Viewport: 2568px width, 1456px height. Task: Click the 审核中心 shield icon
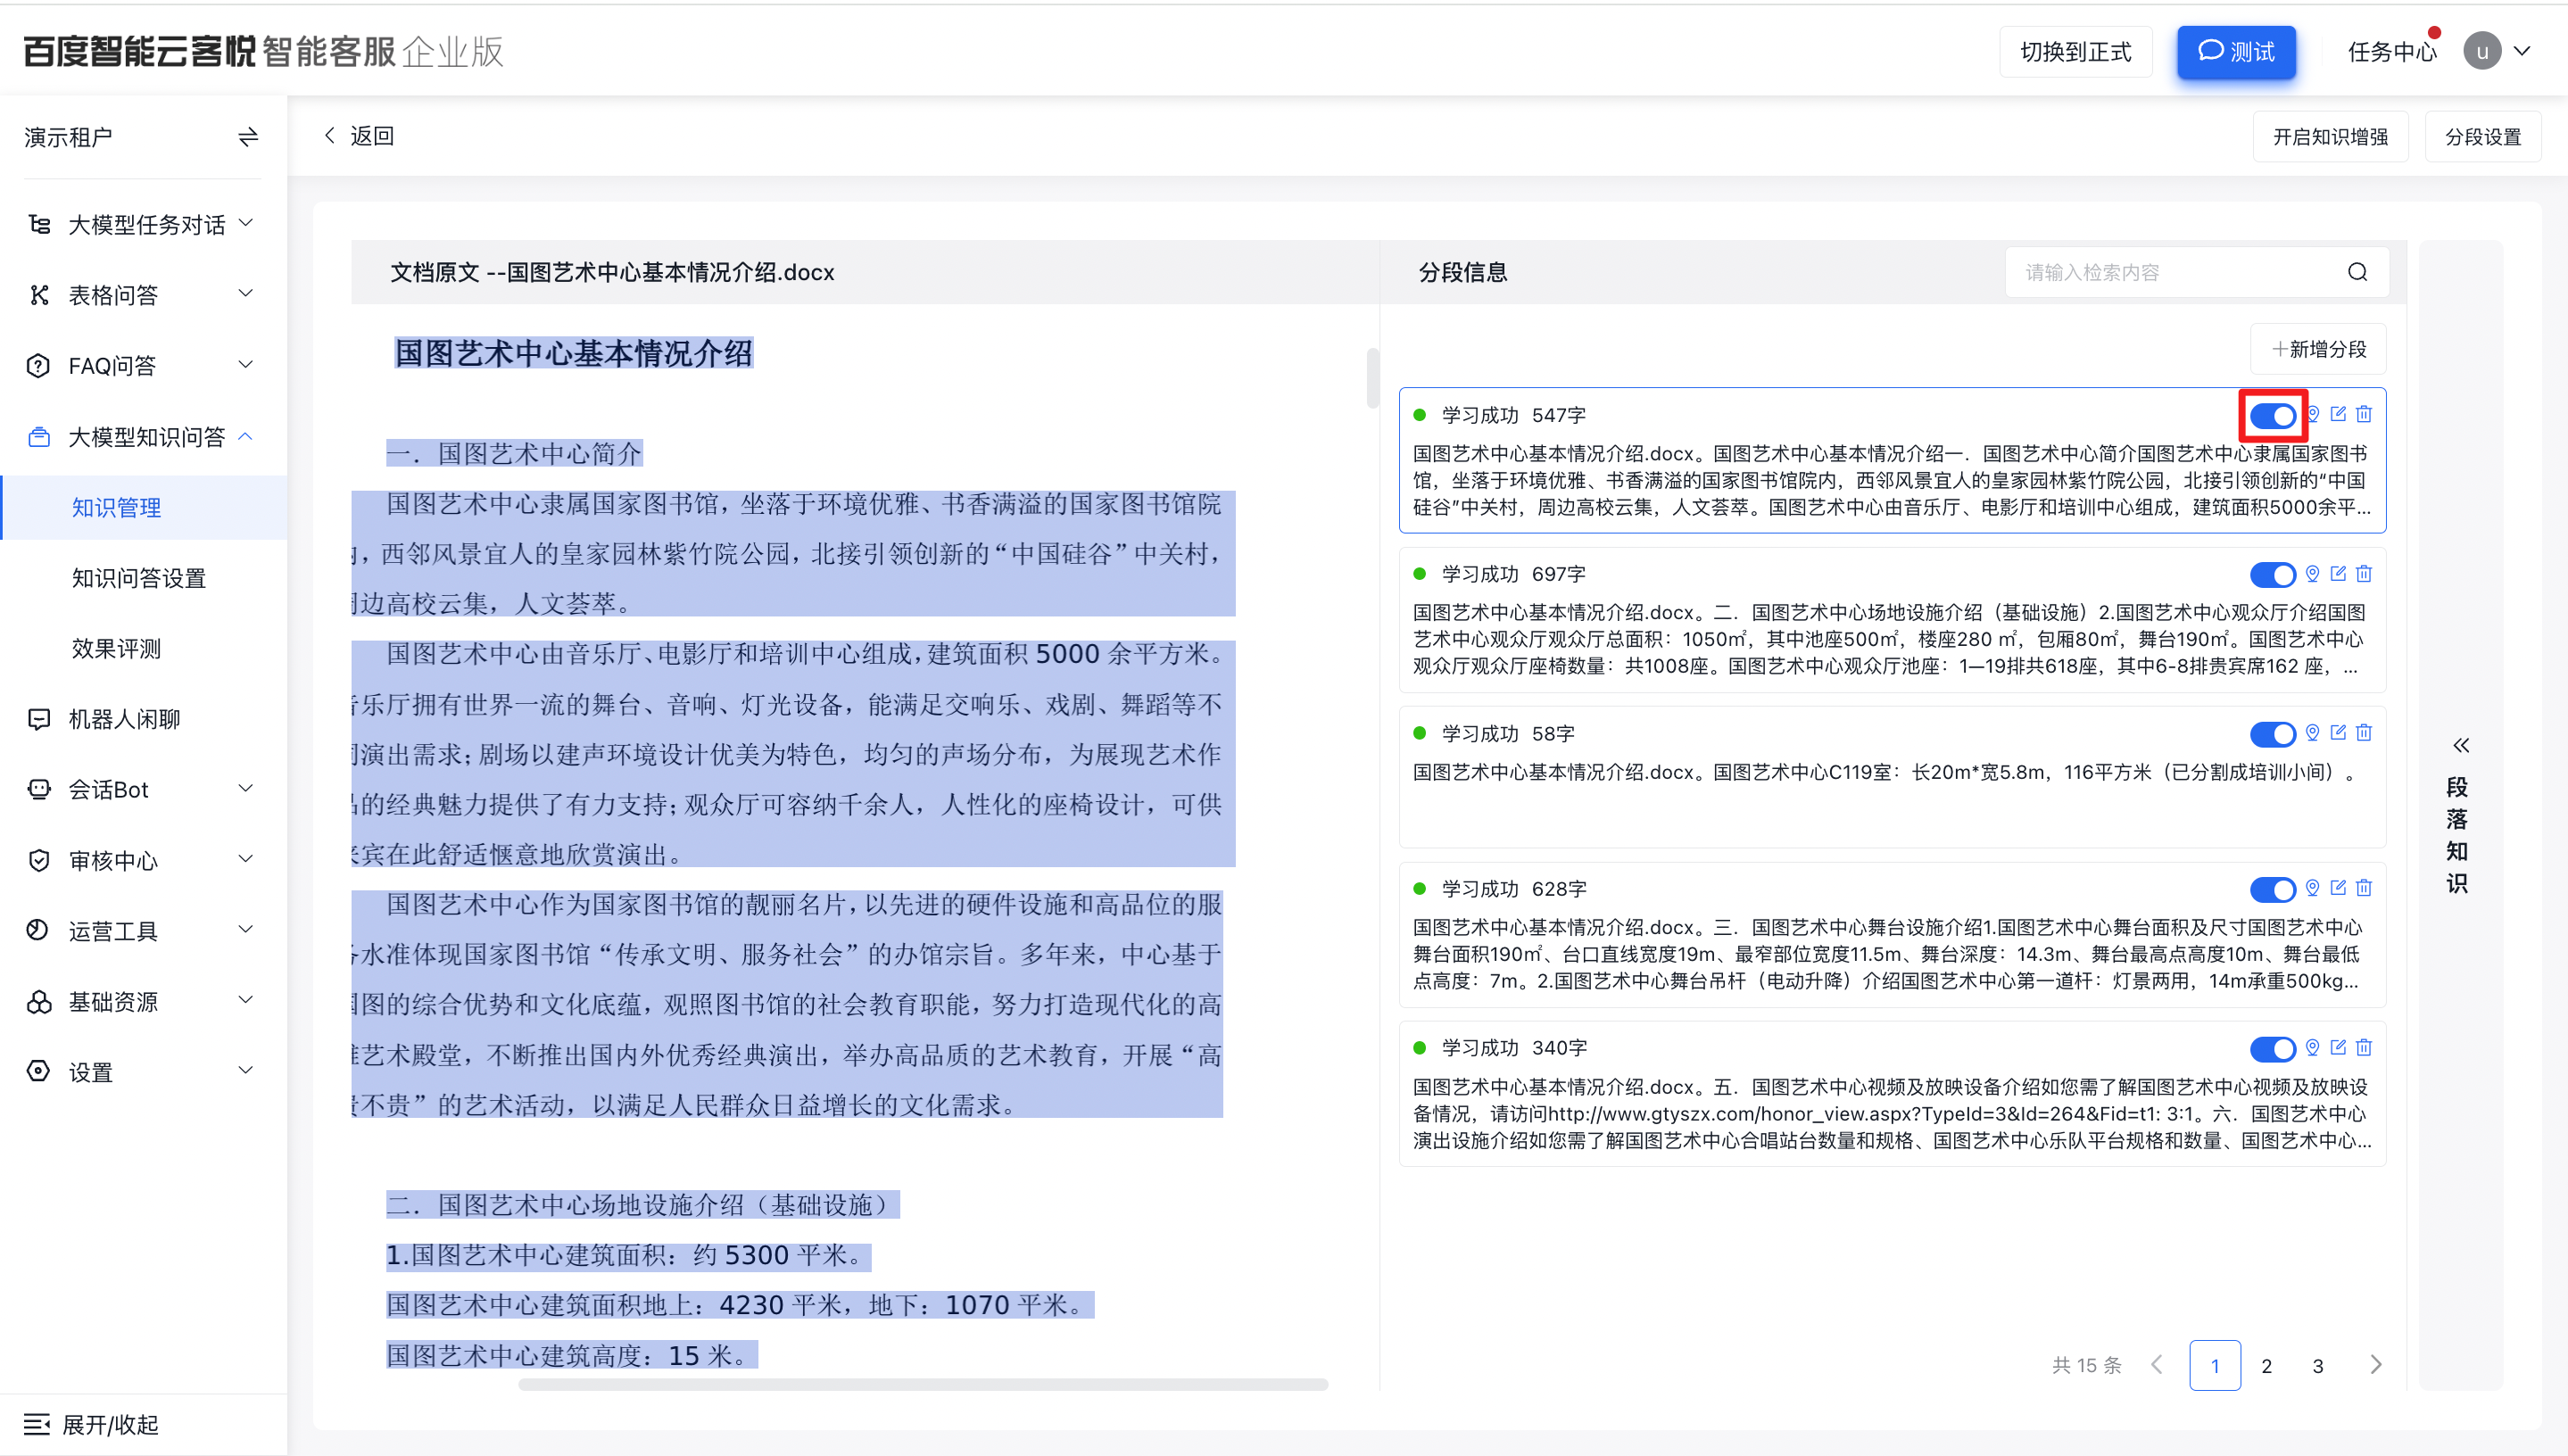(39, 860)
